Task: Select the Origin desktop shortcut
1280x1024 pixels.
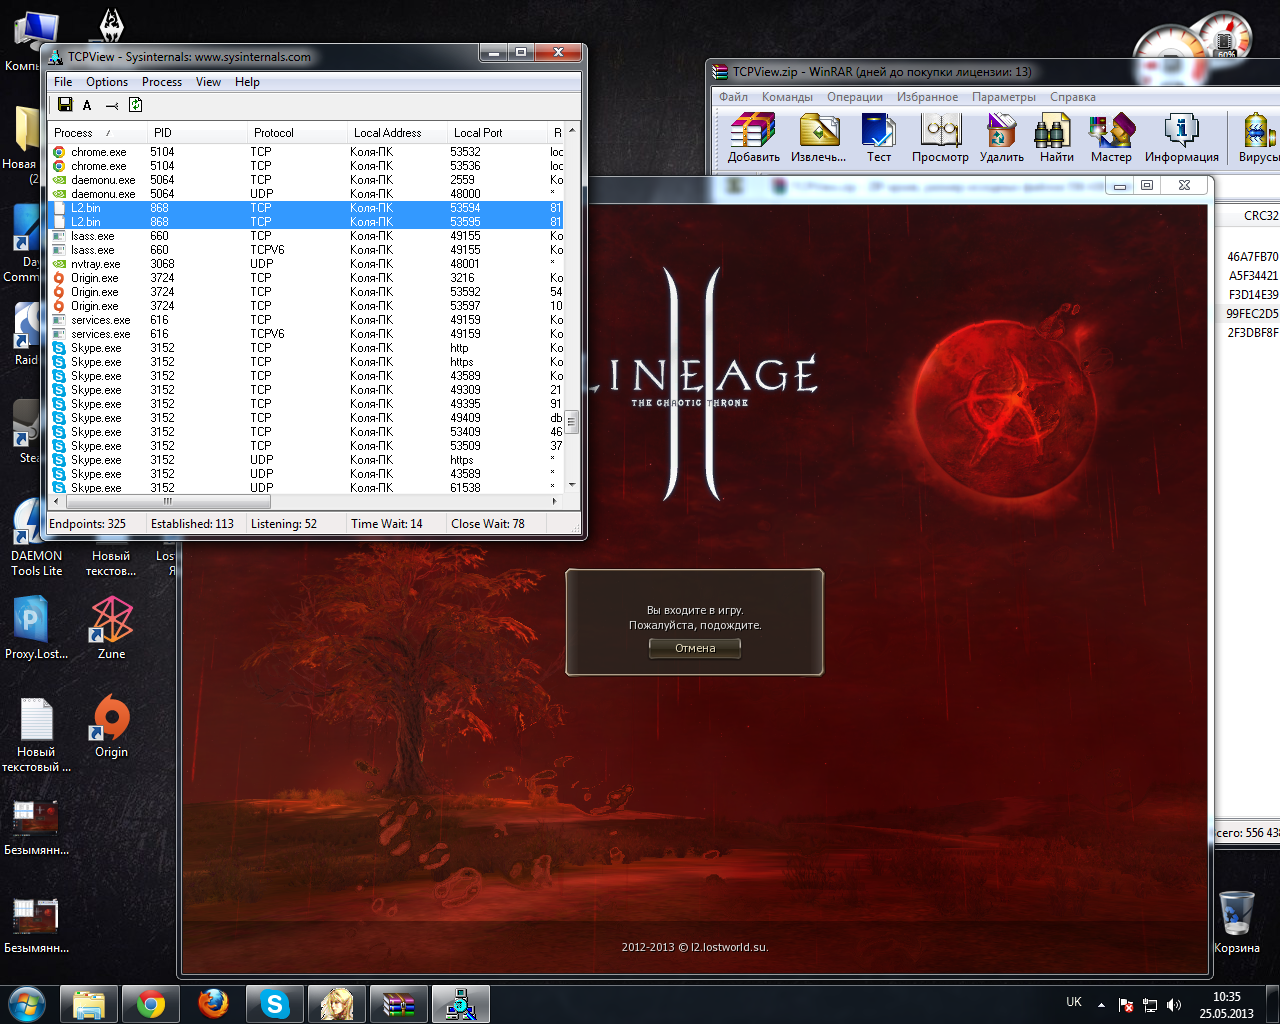Action: pyautogui.click(x=111, y=726)
